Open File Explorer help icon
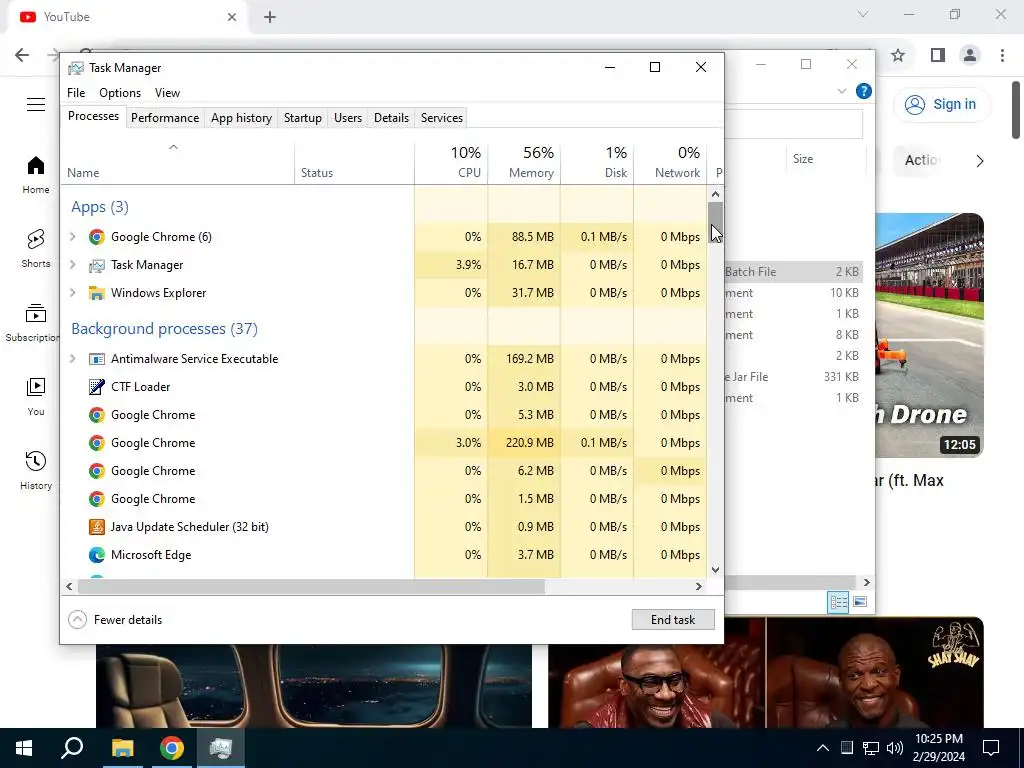The width and height of the screenshot is (1024, 768). coord(863,91)
